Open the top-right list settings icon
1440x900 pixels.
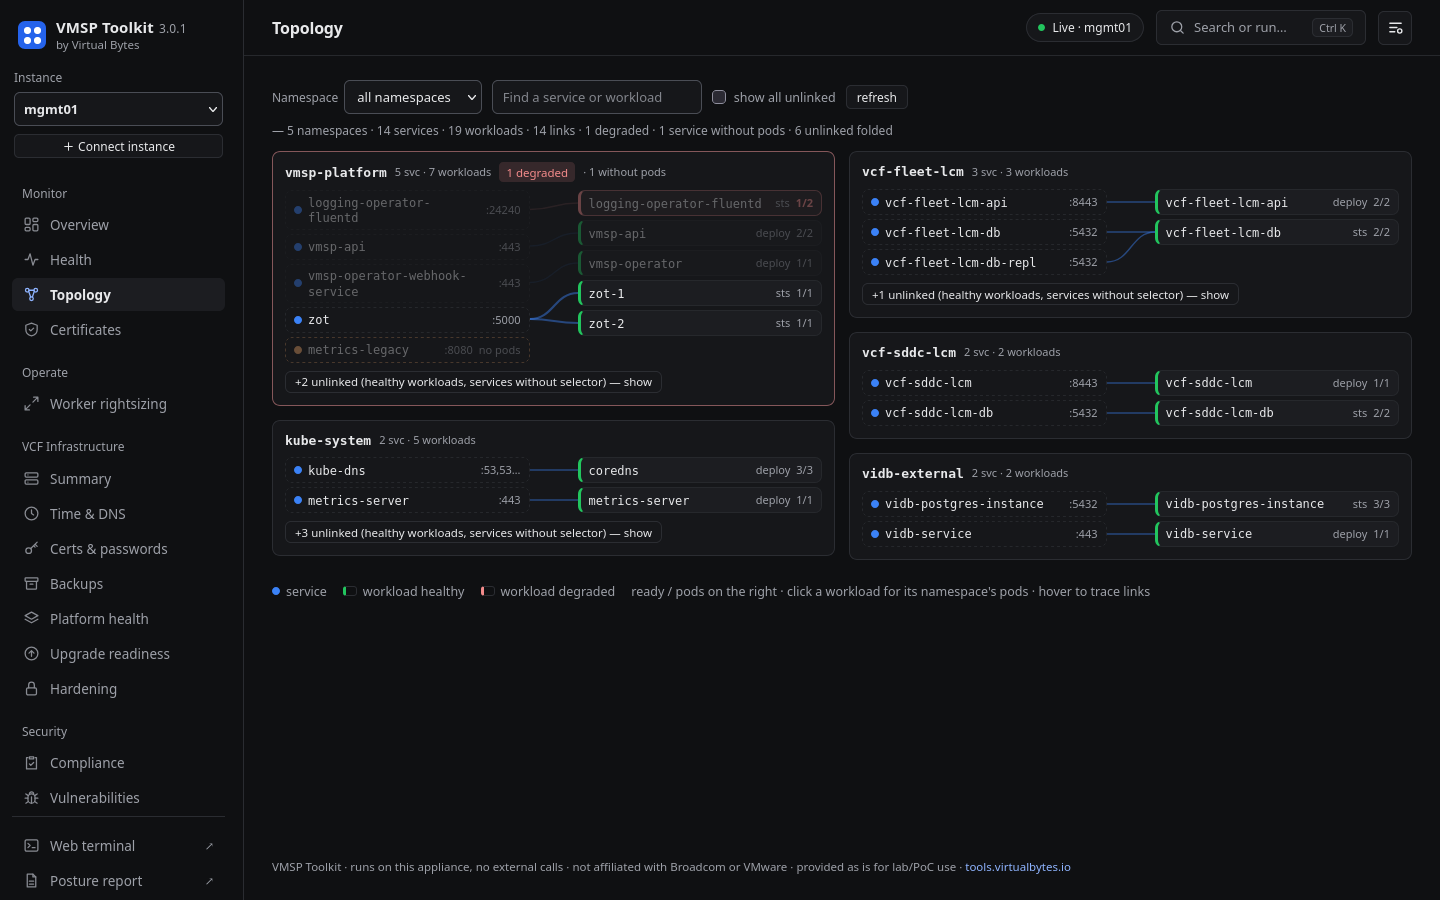(x=1395, y=28)
